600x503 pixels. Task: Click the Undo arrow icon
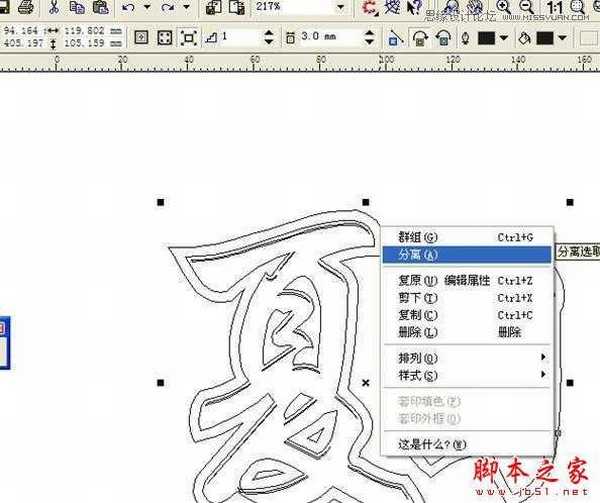tap(129, 7)
